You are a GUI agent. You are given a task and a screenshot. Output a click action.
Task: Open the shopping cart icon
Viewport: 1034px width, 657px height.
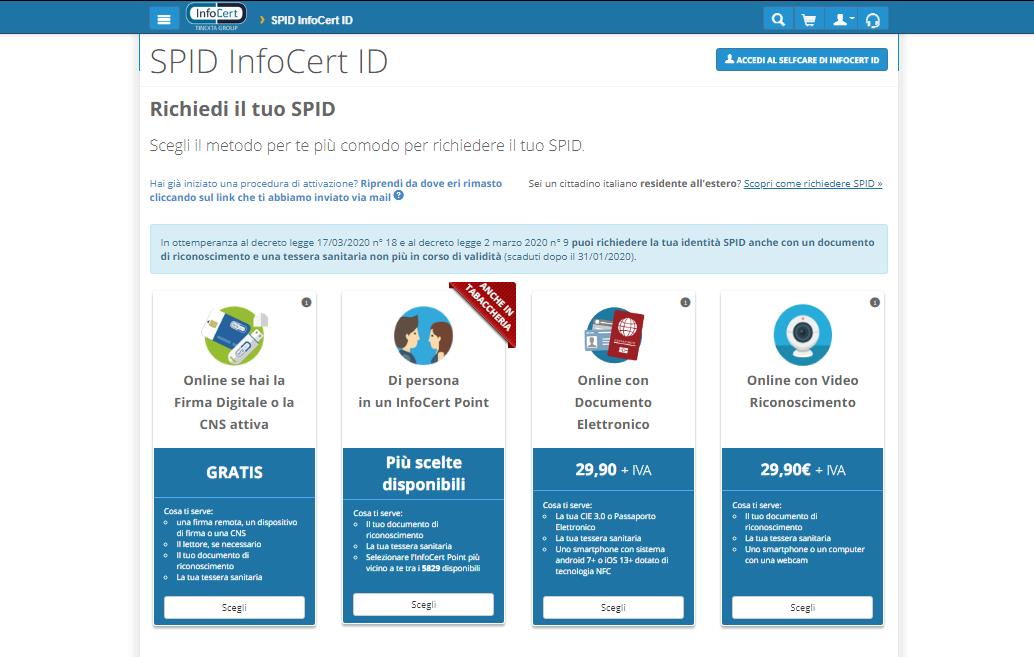coord(810,17)
